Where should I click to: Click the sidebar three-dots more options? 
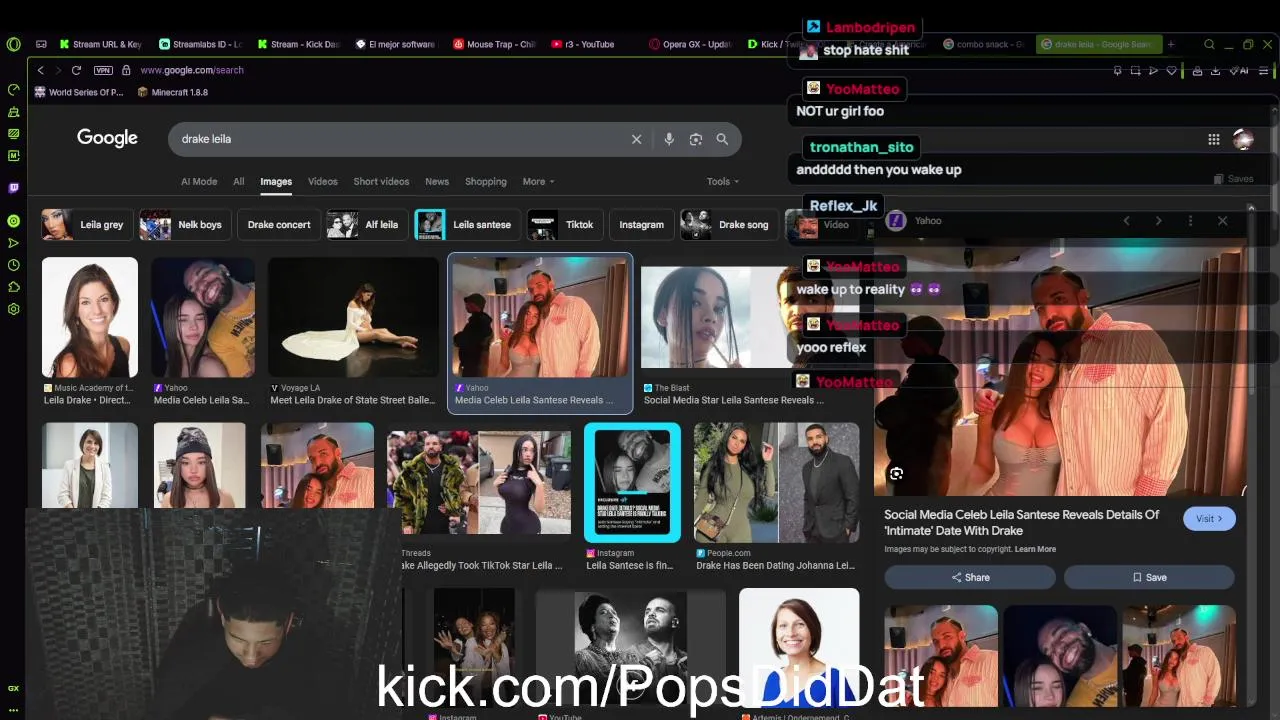(x=13, y=709)
